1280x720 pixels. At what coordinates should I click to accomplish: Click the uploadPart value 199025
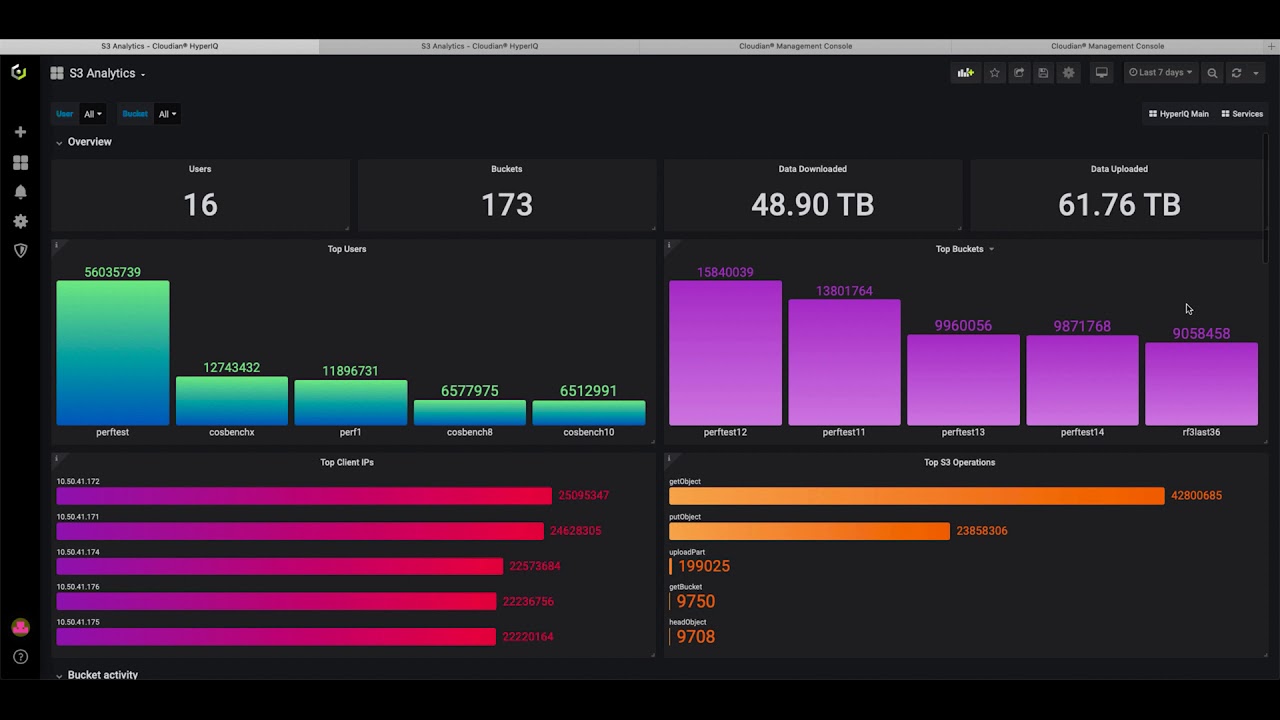tap(703, 566)
